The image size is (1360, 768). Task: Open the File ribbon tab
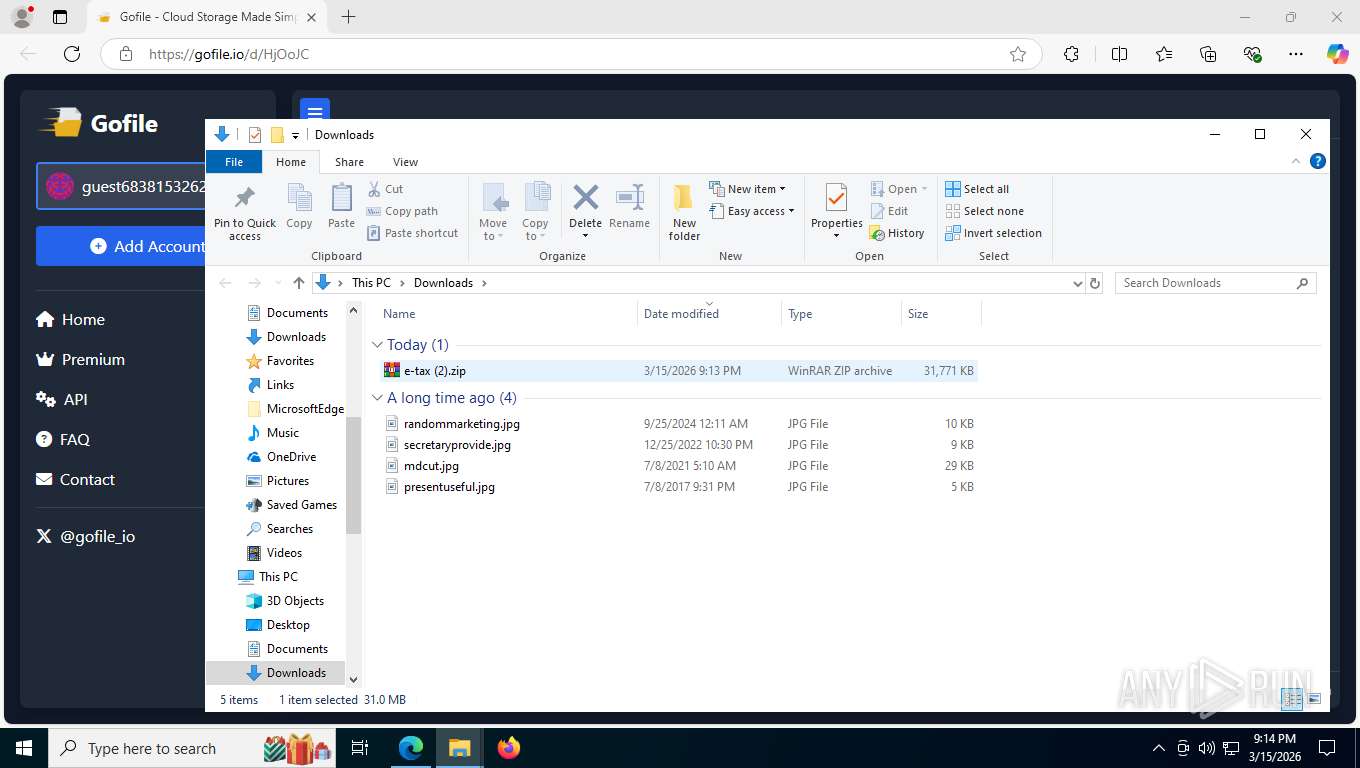pyautogui.click(x=234, y=162)
